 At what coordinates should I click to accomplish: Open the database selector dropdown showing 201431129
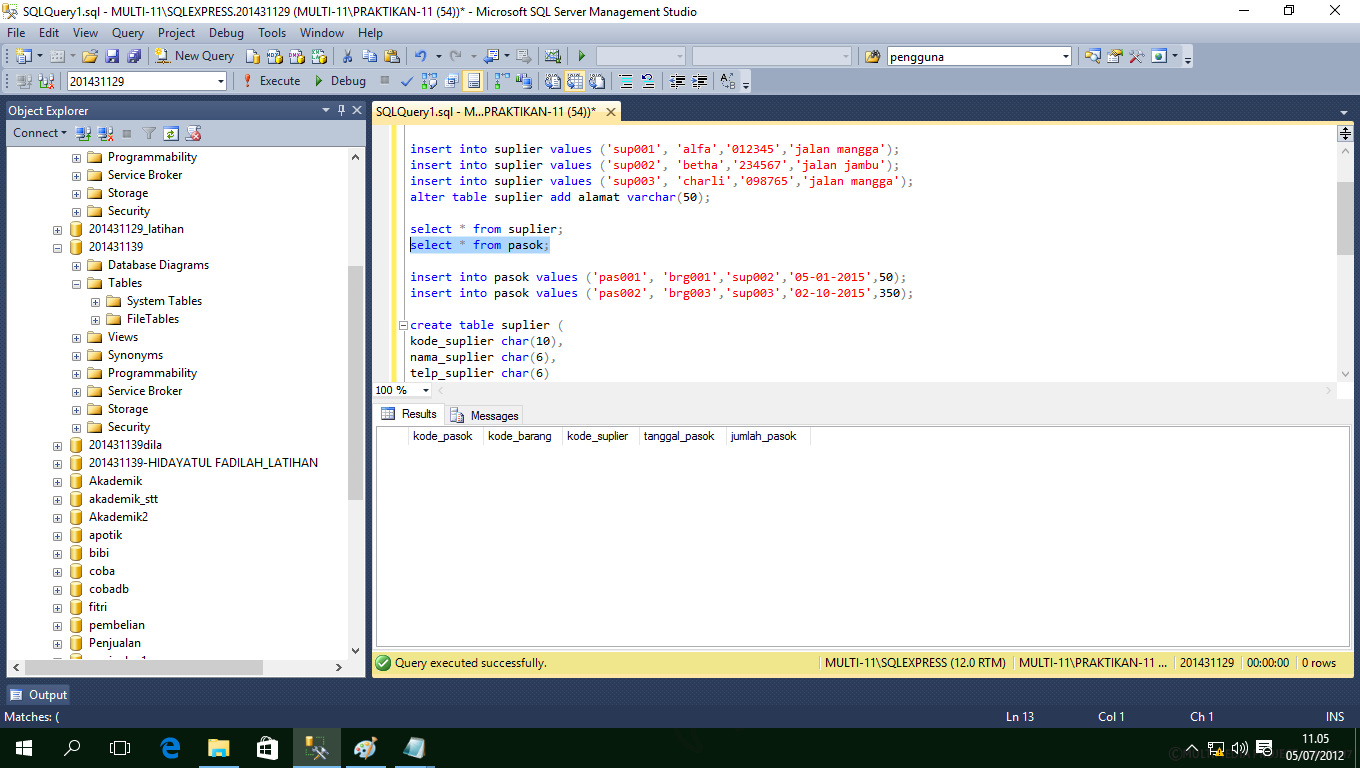pyautogui.click(x=221, y=80)
